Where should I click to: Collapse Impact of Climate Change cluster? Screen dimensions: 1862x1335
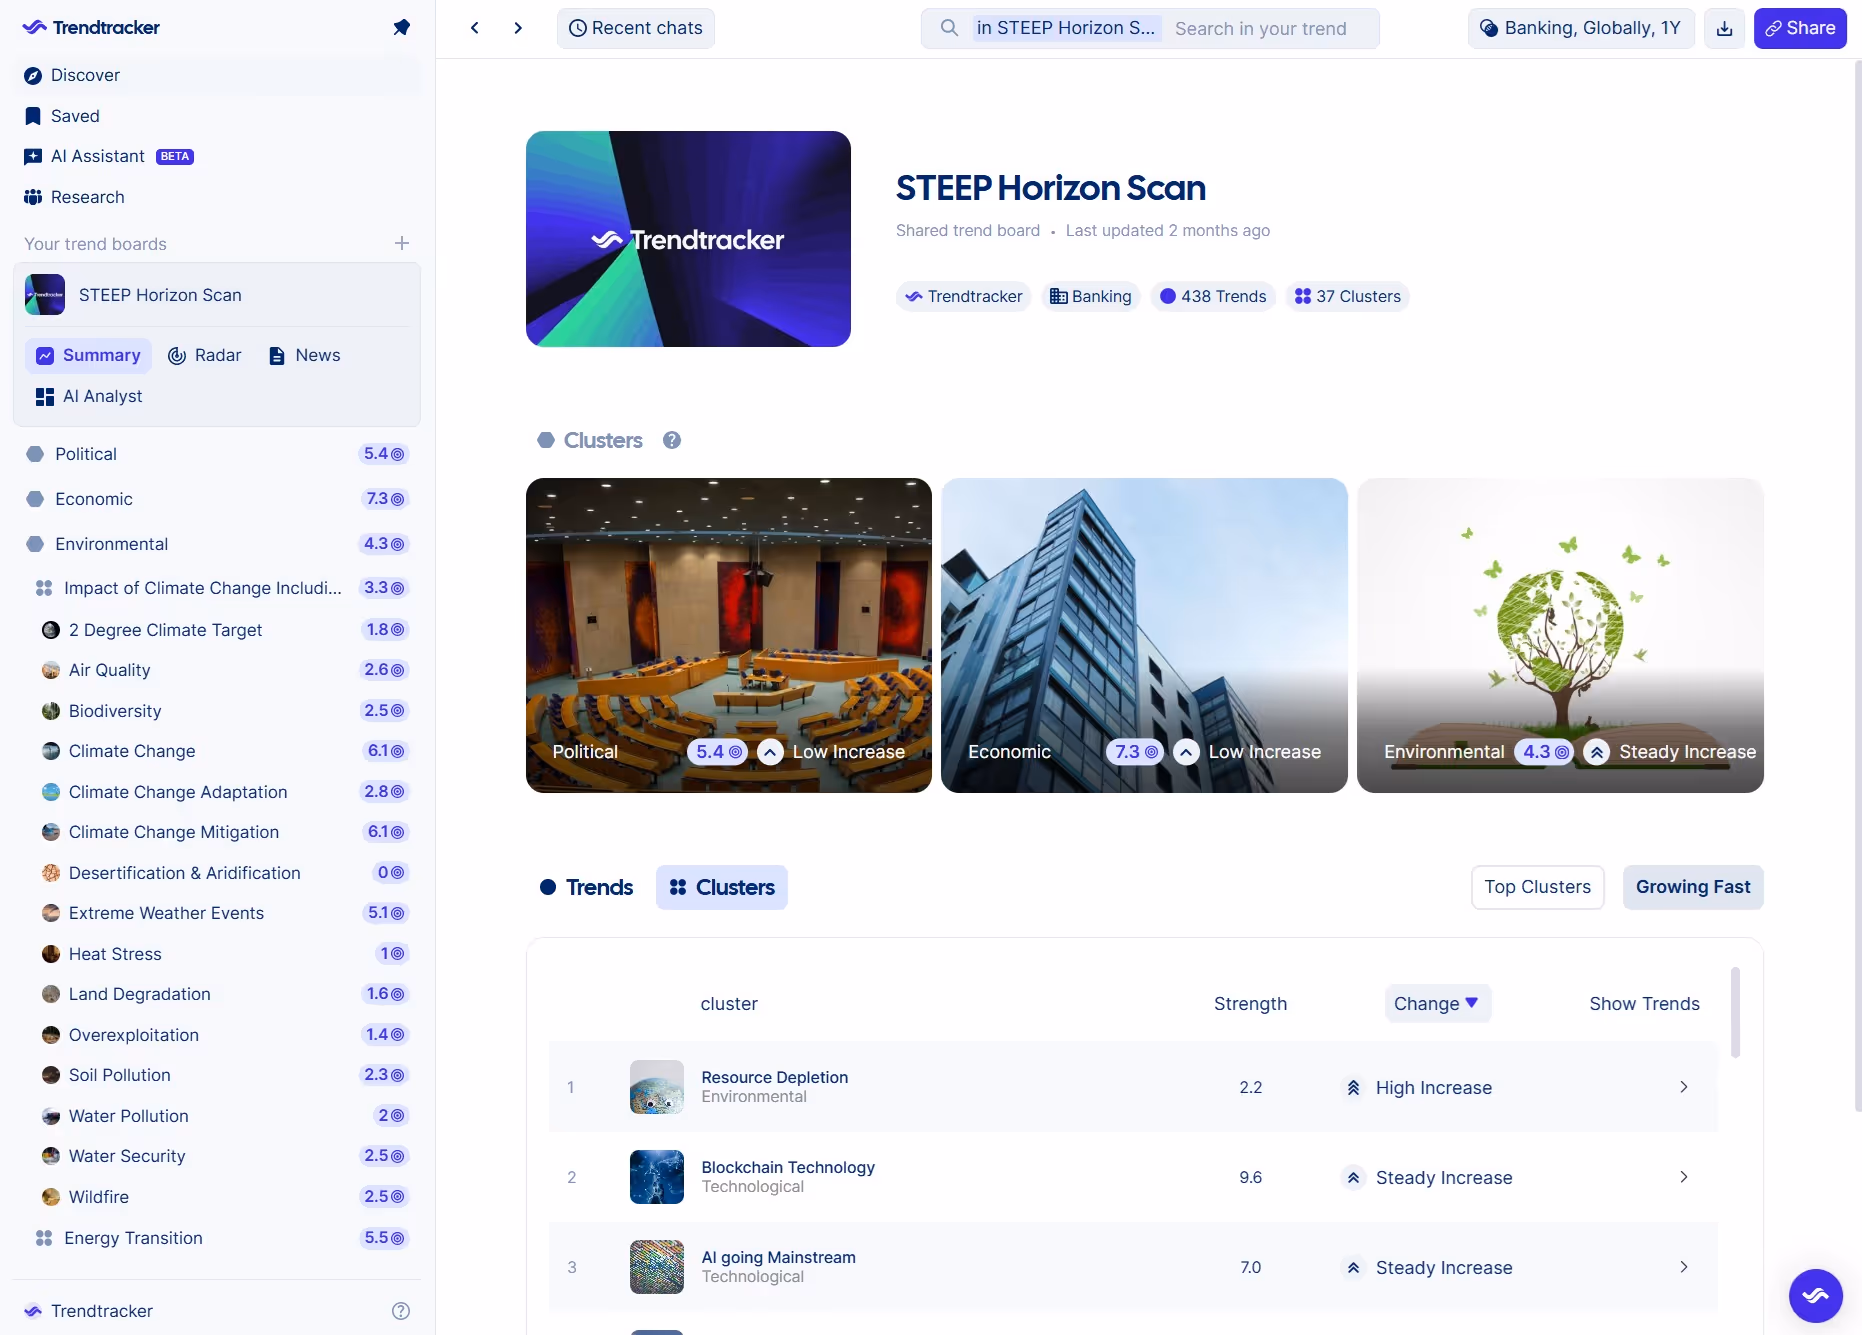point(217,588)
